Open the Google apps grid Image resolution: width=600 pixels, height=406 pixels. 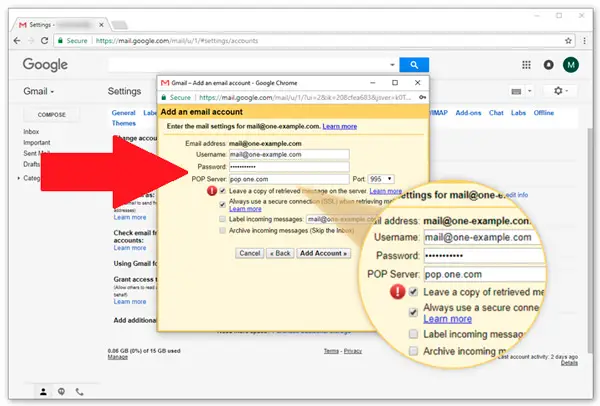coord(527,65)
